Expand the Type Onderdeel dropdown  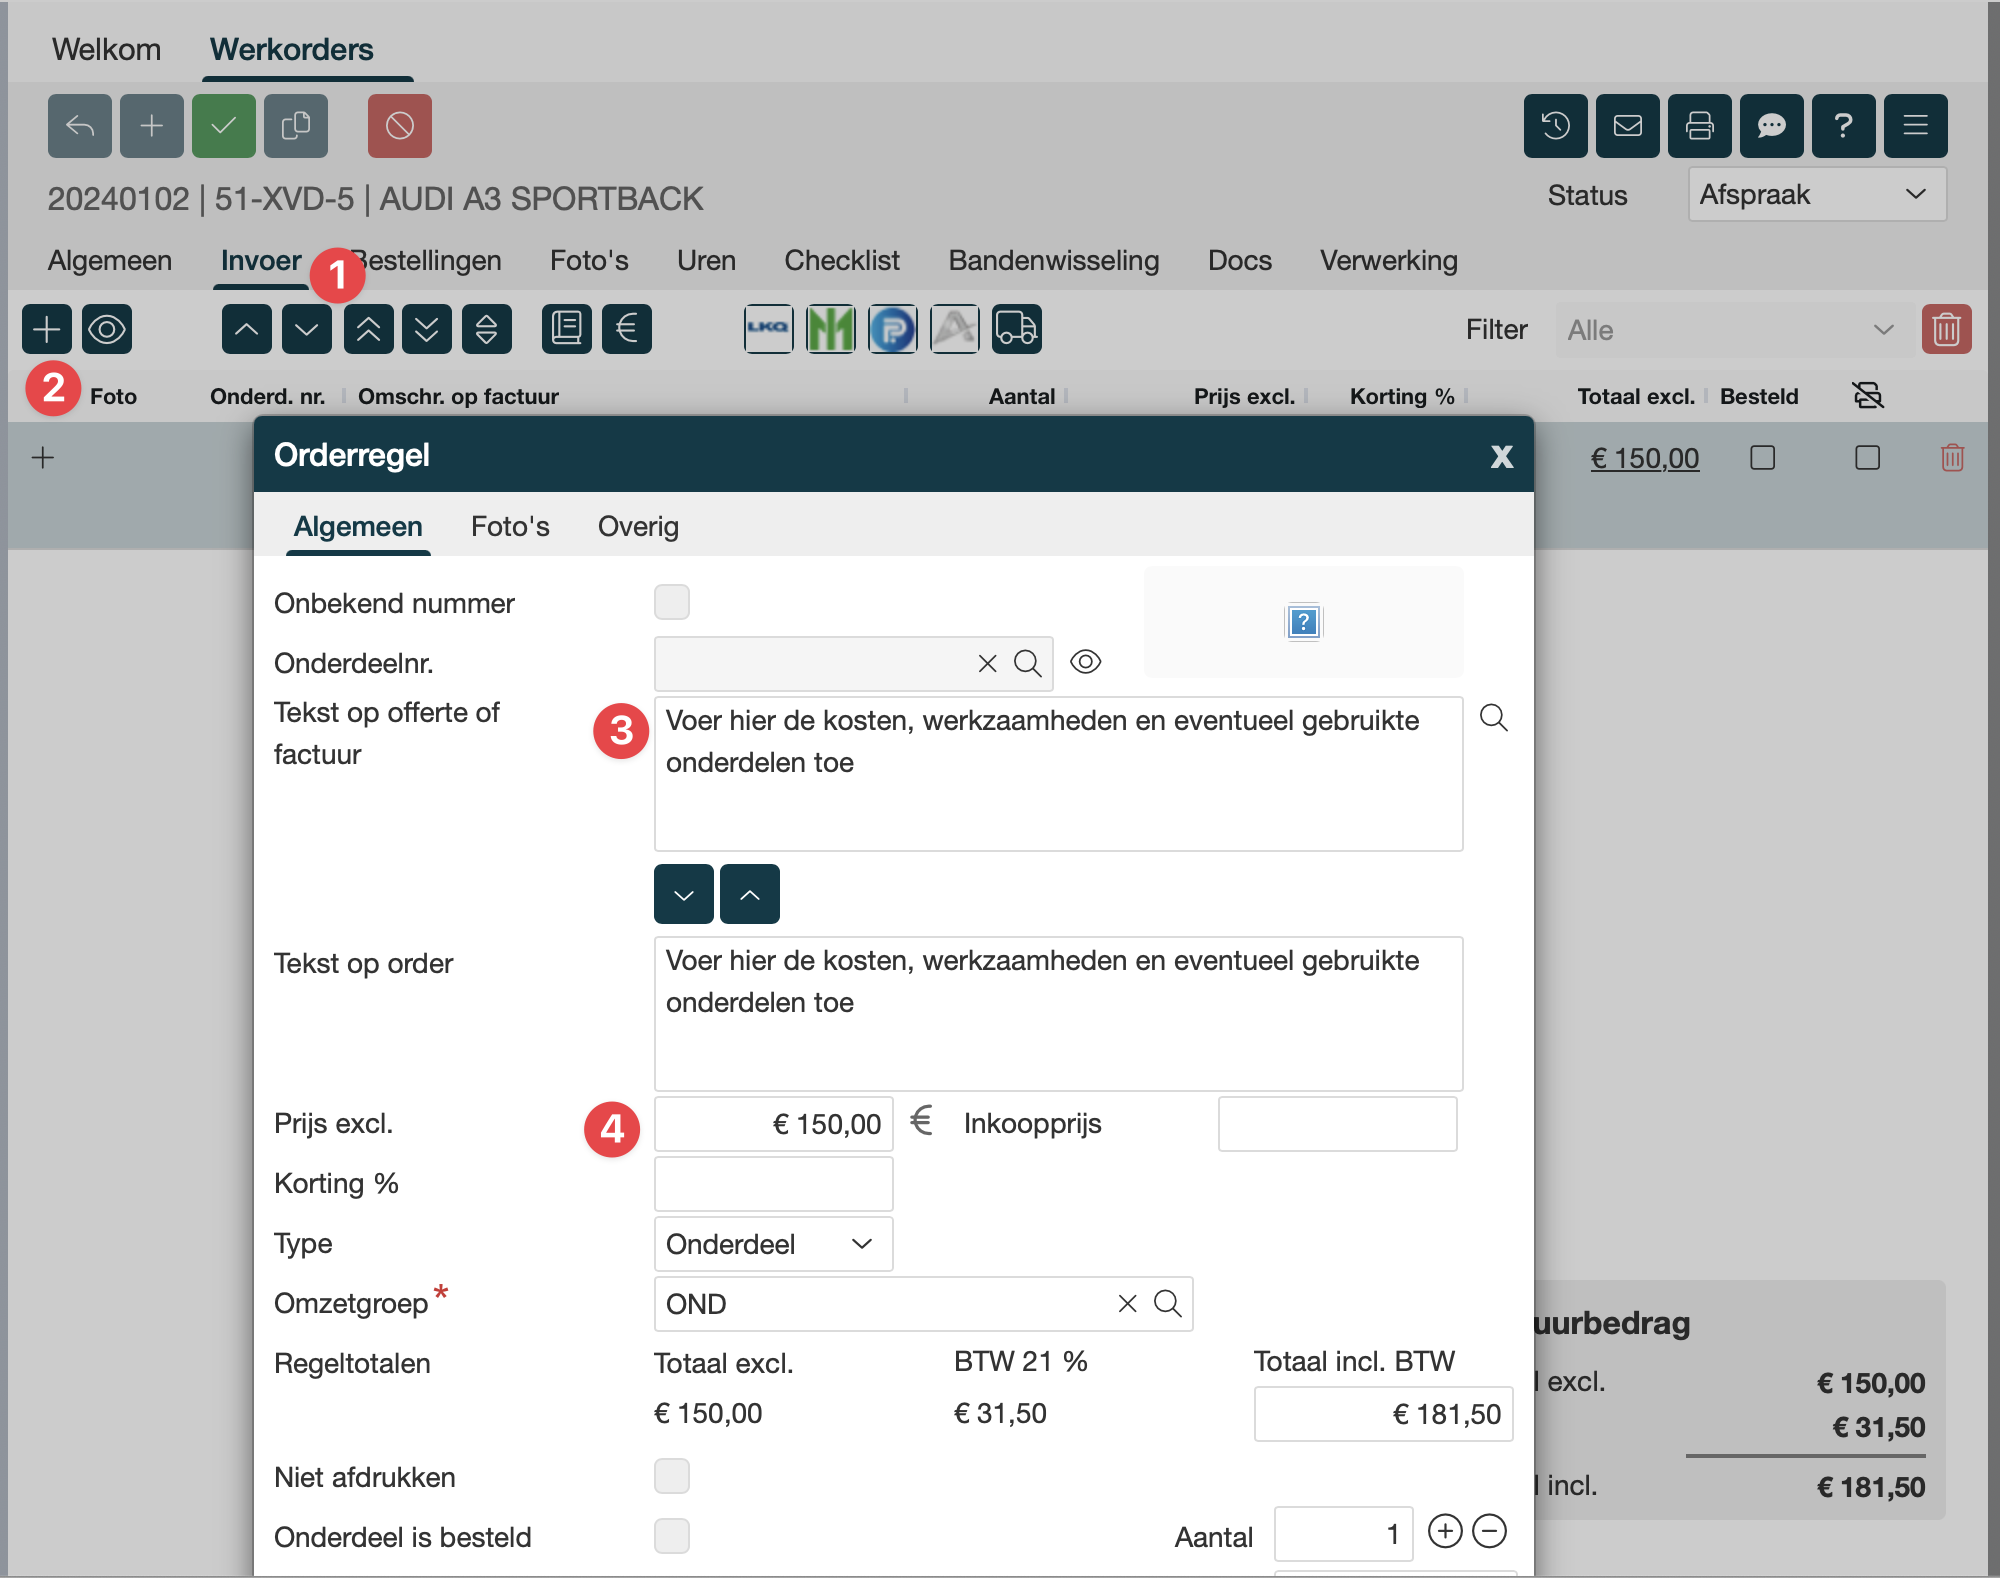coord(772,1244)
